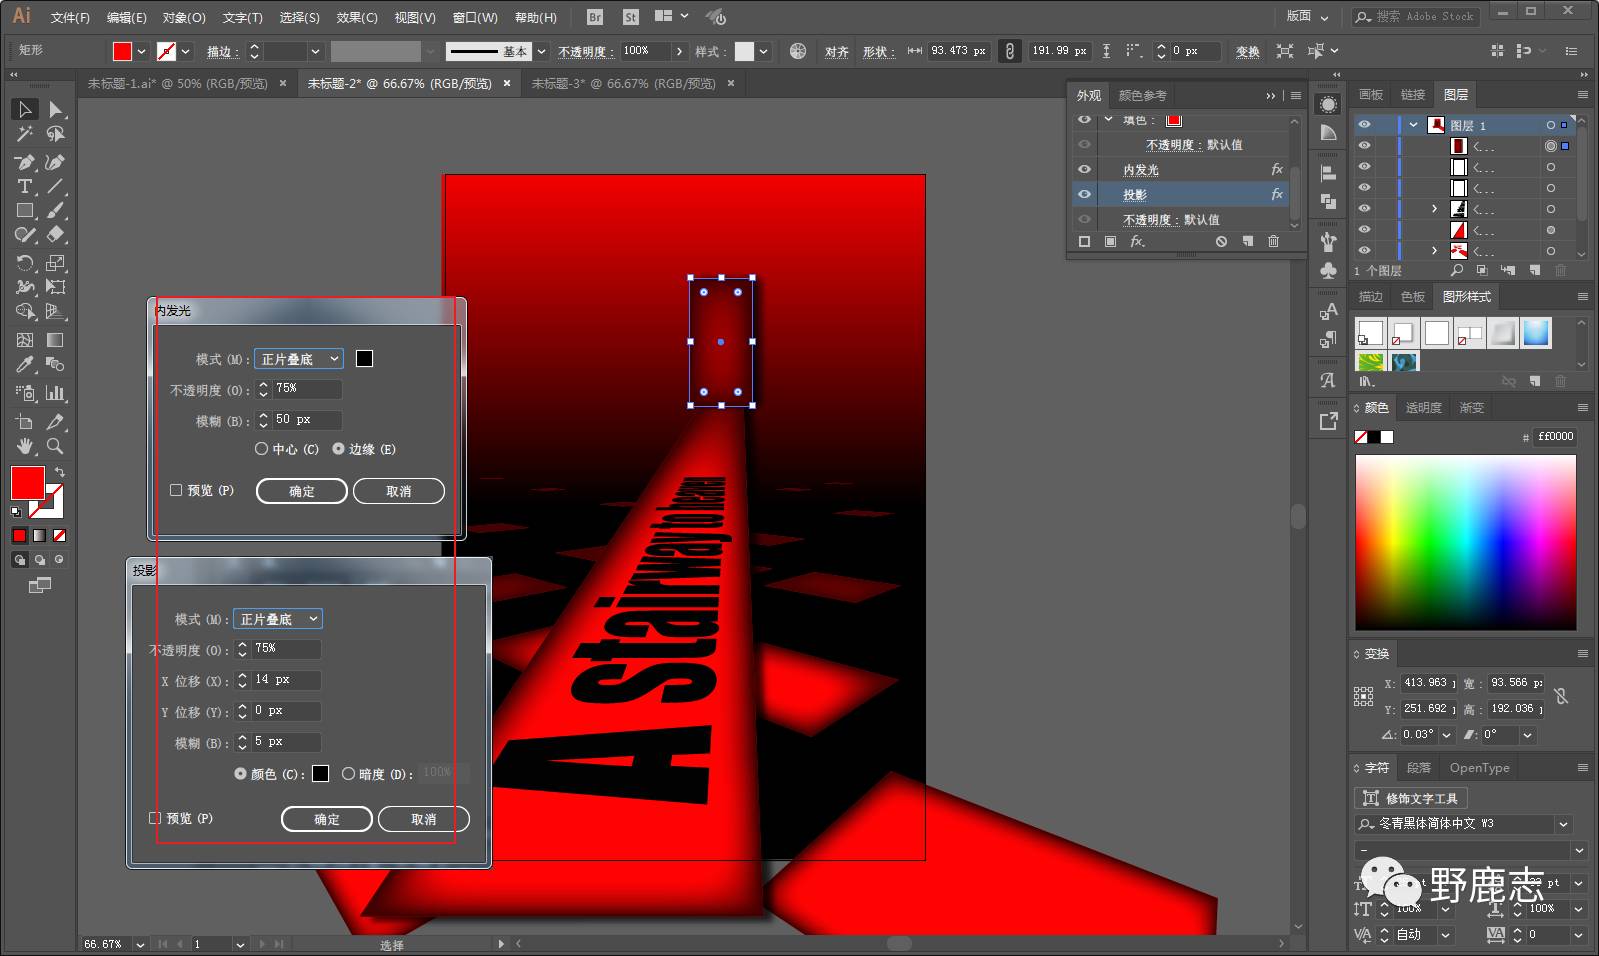Select the Type tool in the toolbar

pyautogui.click(x=25, y=187)
